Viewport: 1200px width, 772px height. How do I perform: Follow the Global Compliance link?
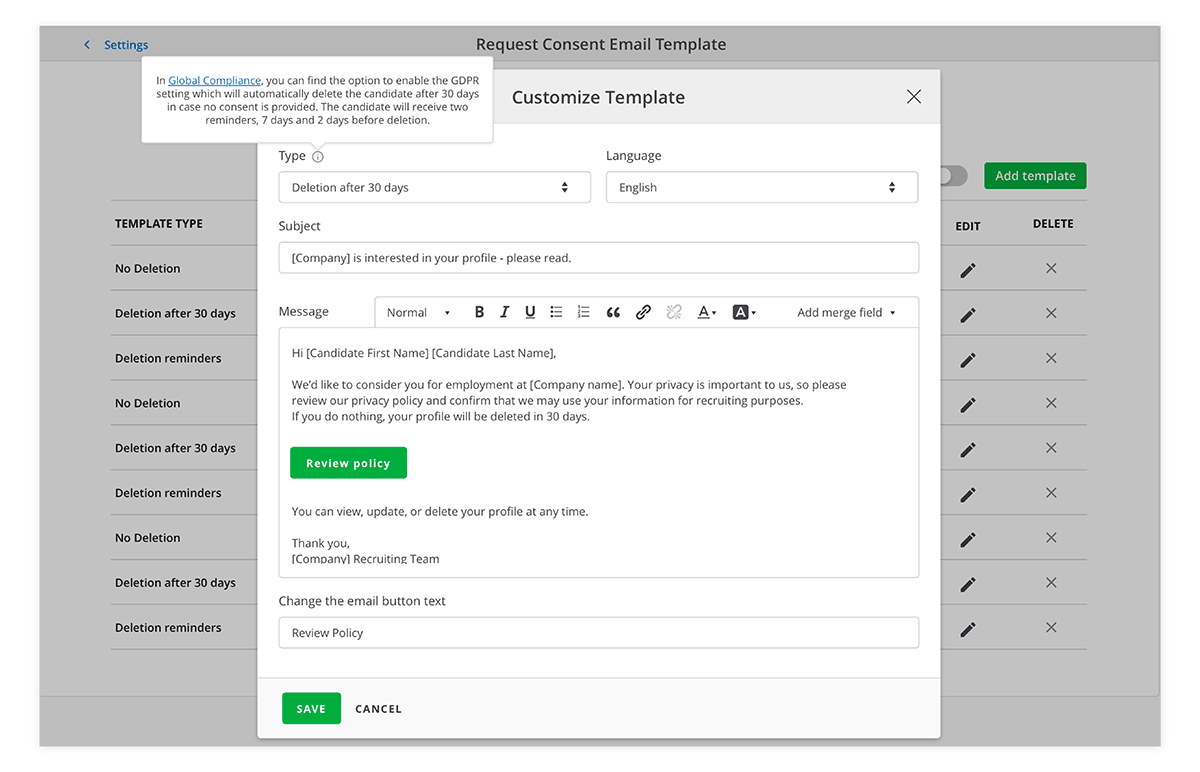[x=214, y=81]
